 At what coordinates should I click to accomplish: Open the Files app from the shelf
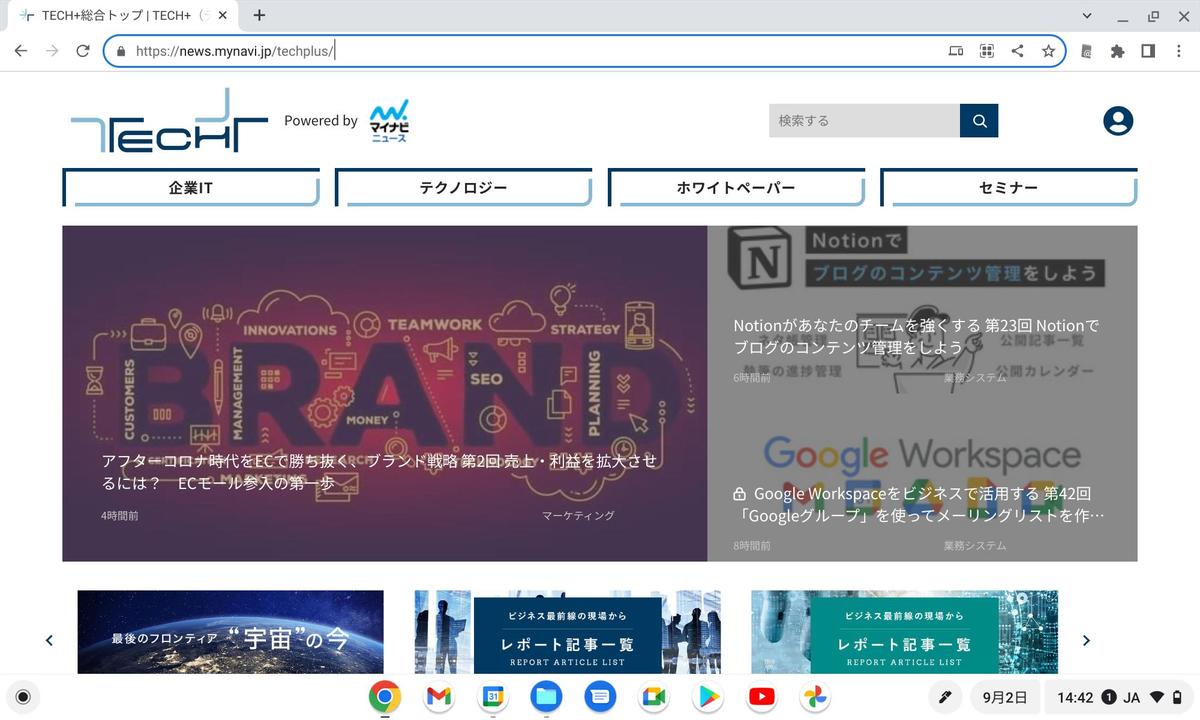(546, 697)
